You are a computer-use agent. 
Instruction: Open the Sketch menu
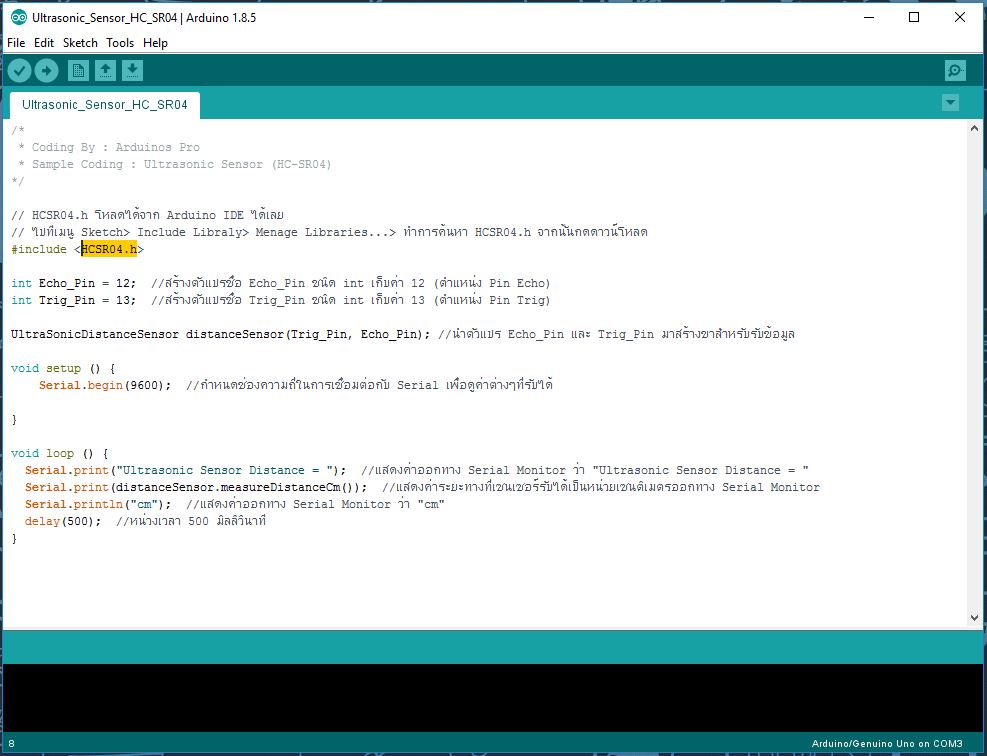pos(79,43)
